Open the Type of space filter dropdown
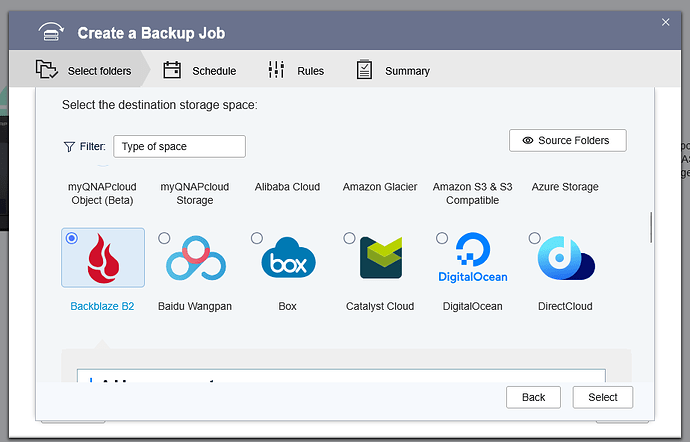 179,146
